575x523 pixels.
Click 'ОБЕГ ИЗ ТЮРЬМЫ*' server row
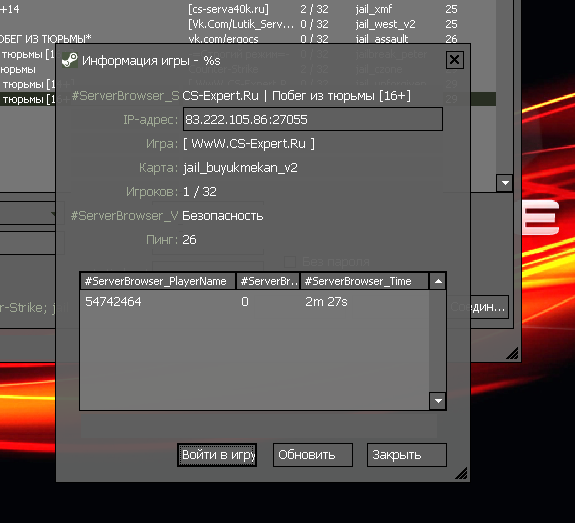45,39
